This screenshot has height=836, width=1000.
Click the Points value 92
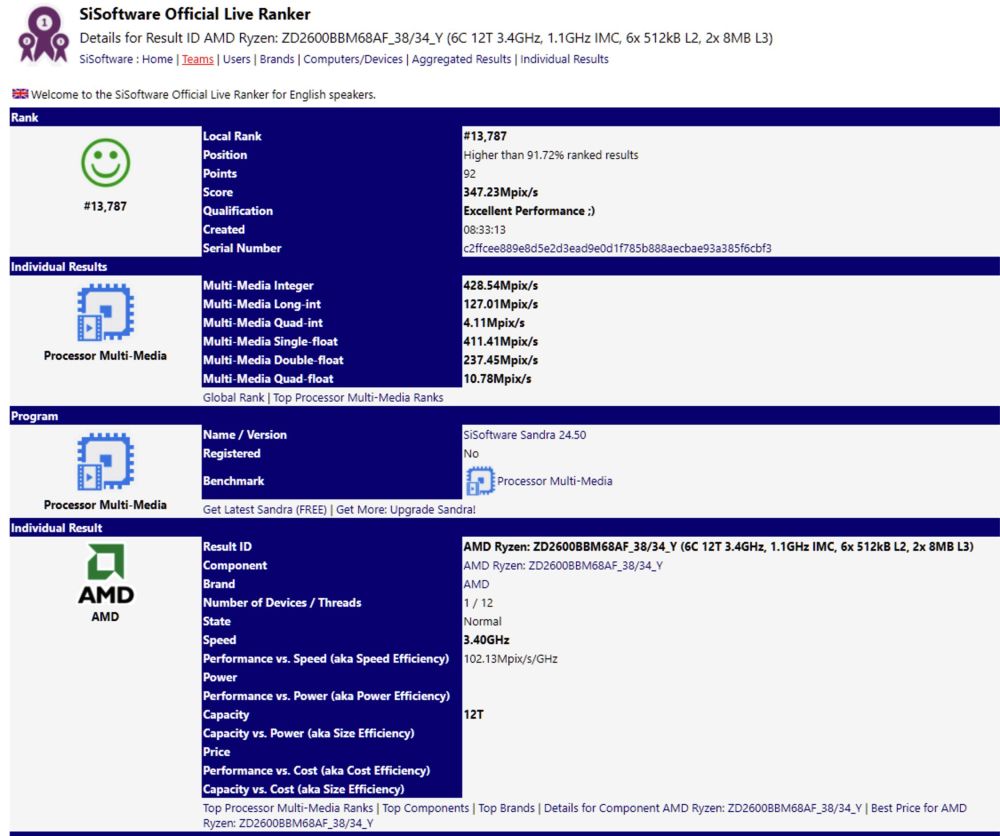click(469, 173)
